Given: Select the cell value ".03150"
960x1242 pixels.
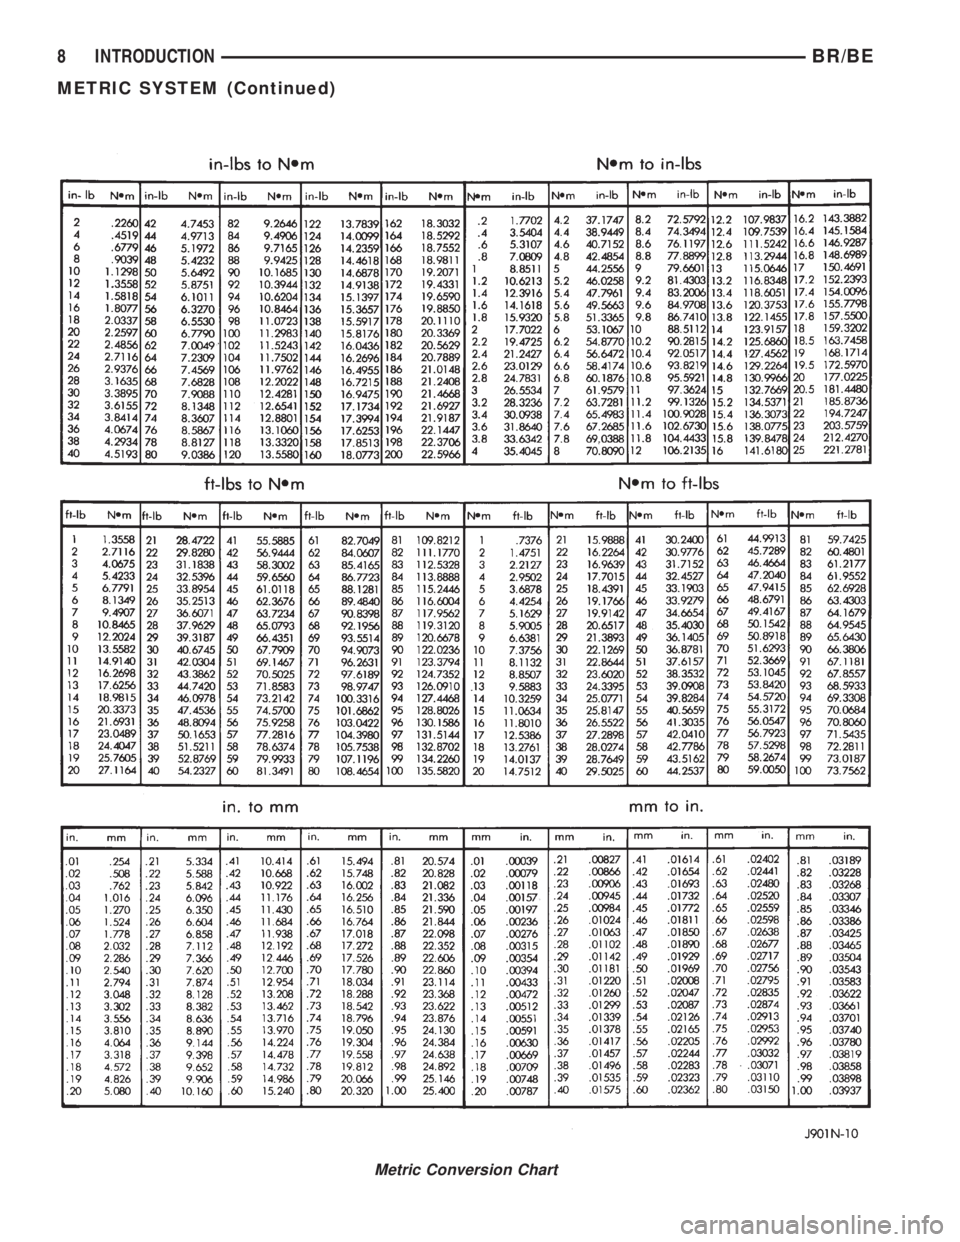Looking at the screenshot, I should tap(763, 1090).
